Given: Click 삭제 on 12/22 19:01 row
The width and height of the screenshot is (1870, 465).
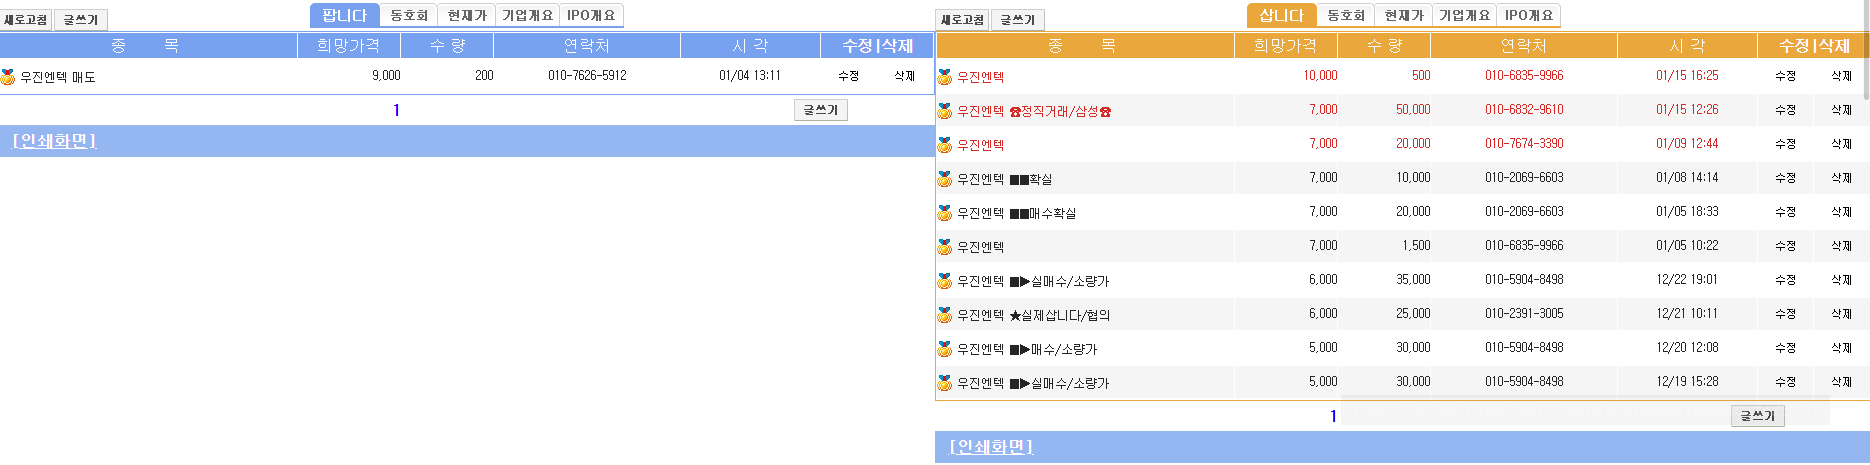Looking at the screenshot, I should click(1841, 280).
